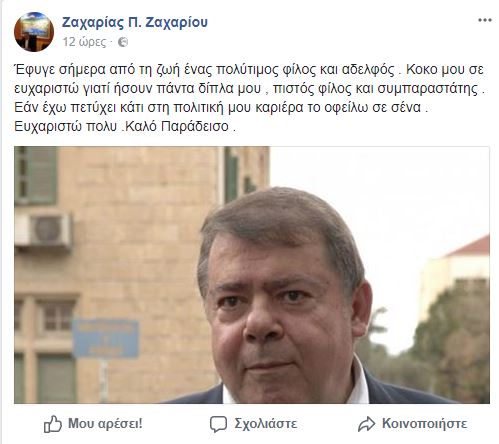Click the word Κοκο in the post
Image resolution: width=499 pixels, height=444 pixels.
tap(422, 70)
